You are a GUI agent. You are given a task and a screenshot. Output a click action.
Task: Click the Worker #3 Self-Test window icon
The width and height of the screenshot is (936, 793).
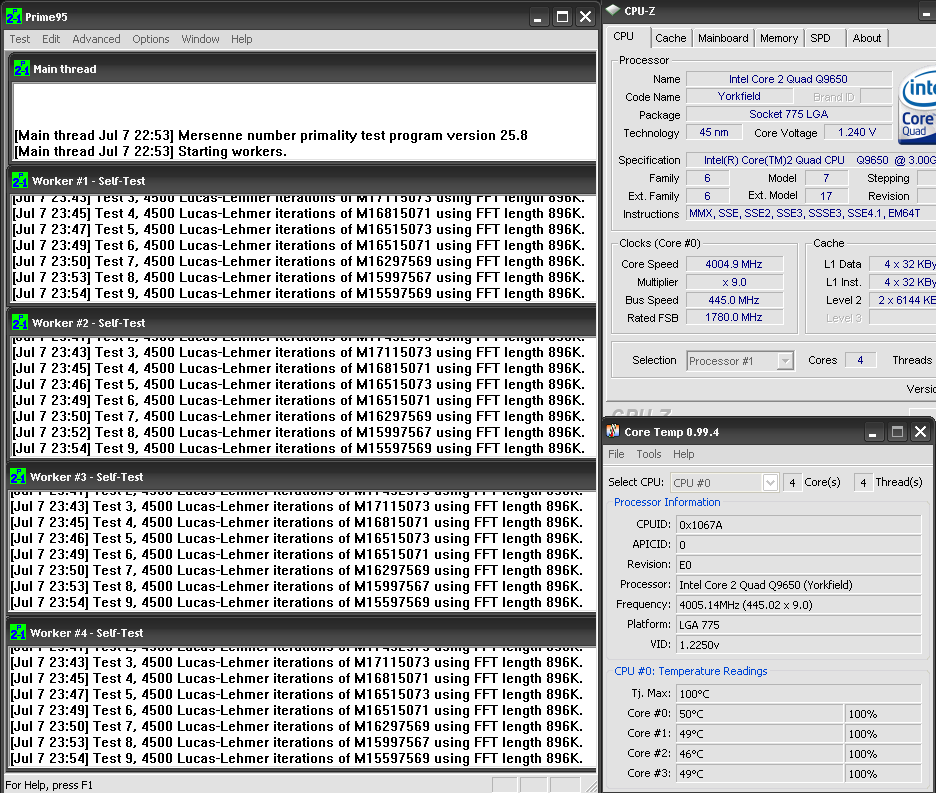coord(19,477)
